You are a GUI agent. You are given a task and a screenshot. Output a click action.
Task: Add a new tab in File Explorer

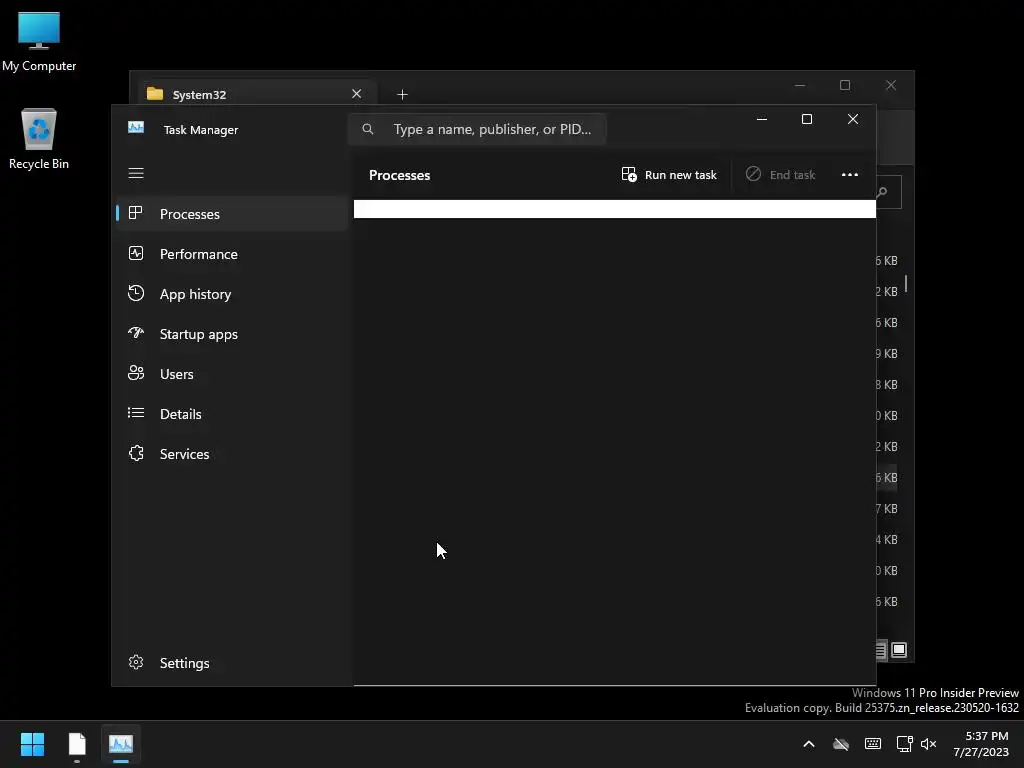402,95
